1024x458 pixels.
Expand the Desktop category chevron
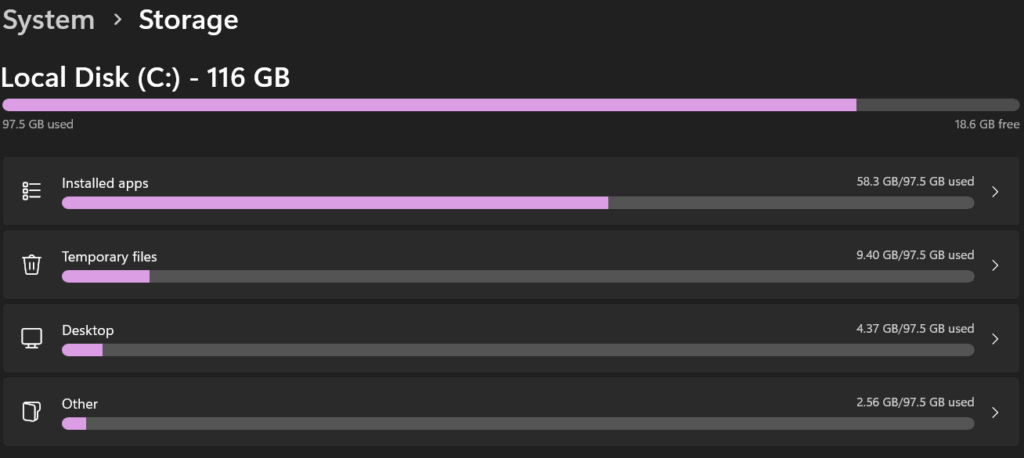[x=995, y=338]
